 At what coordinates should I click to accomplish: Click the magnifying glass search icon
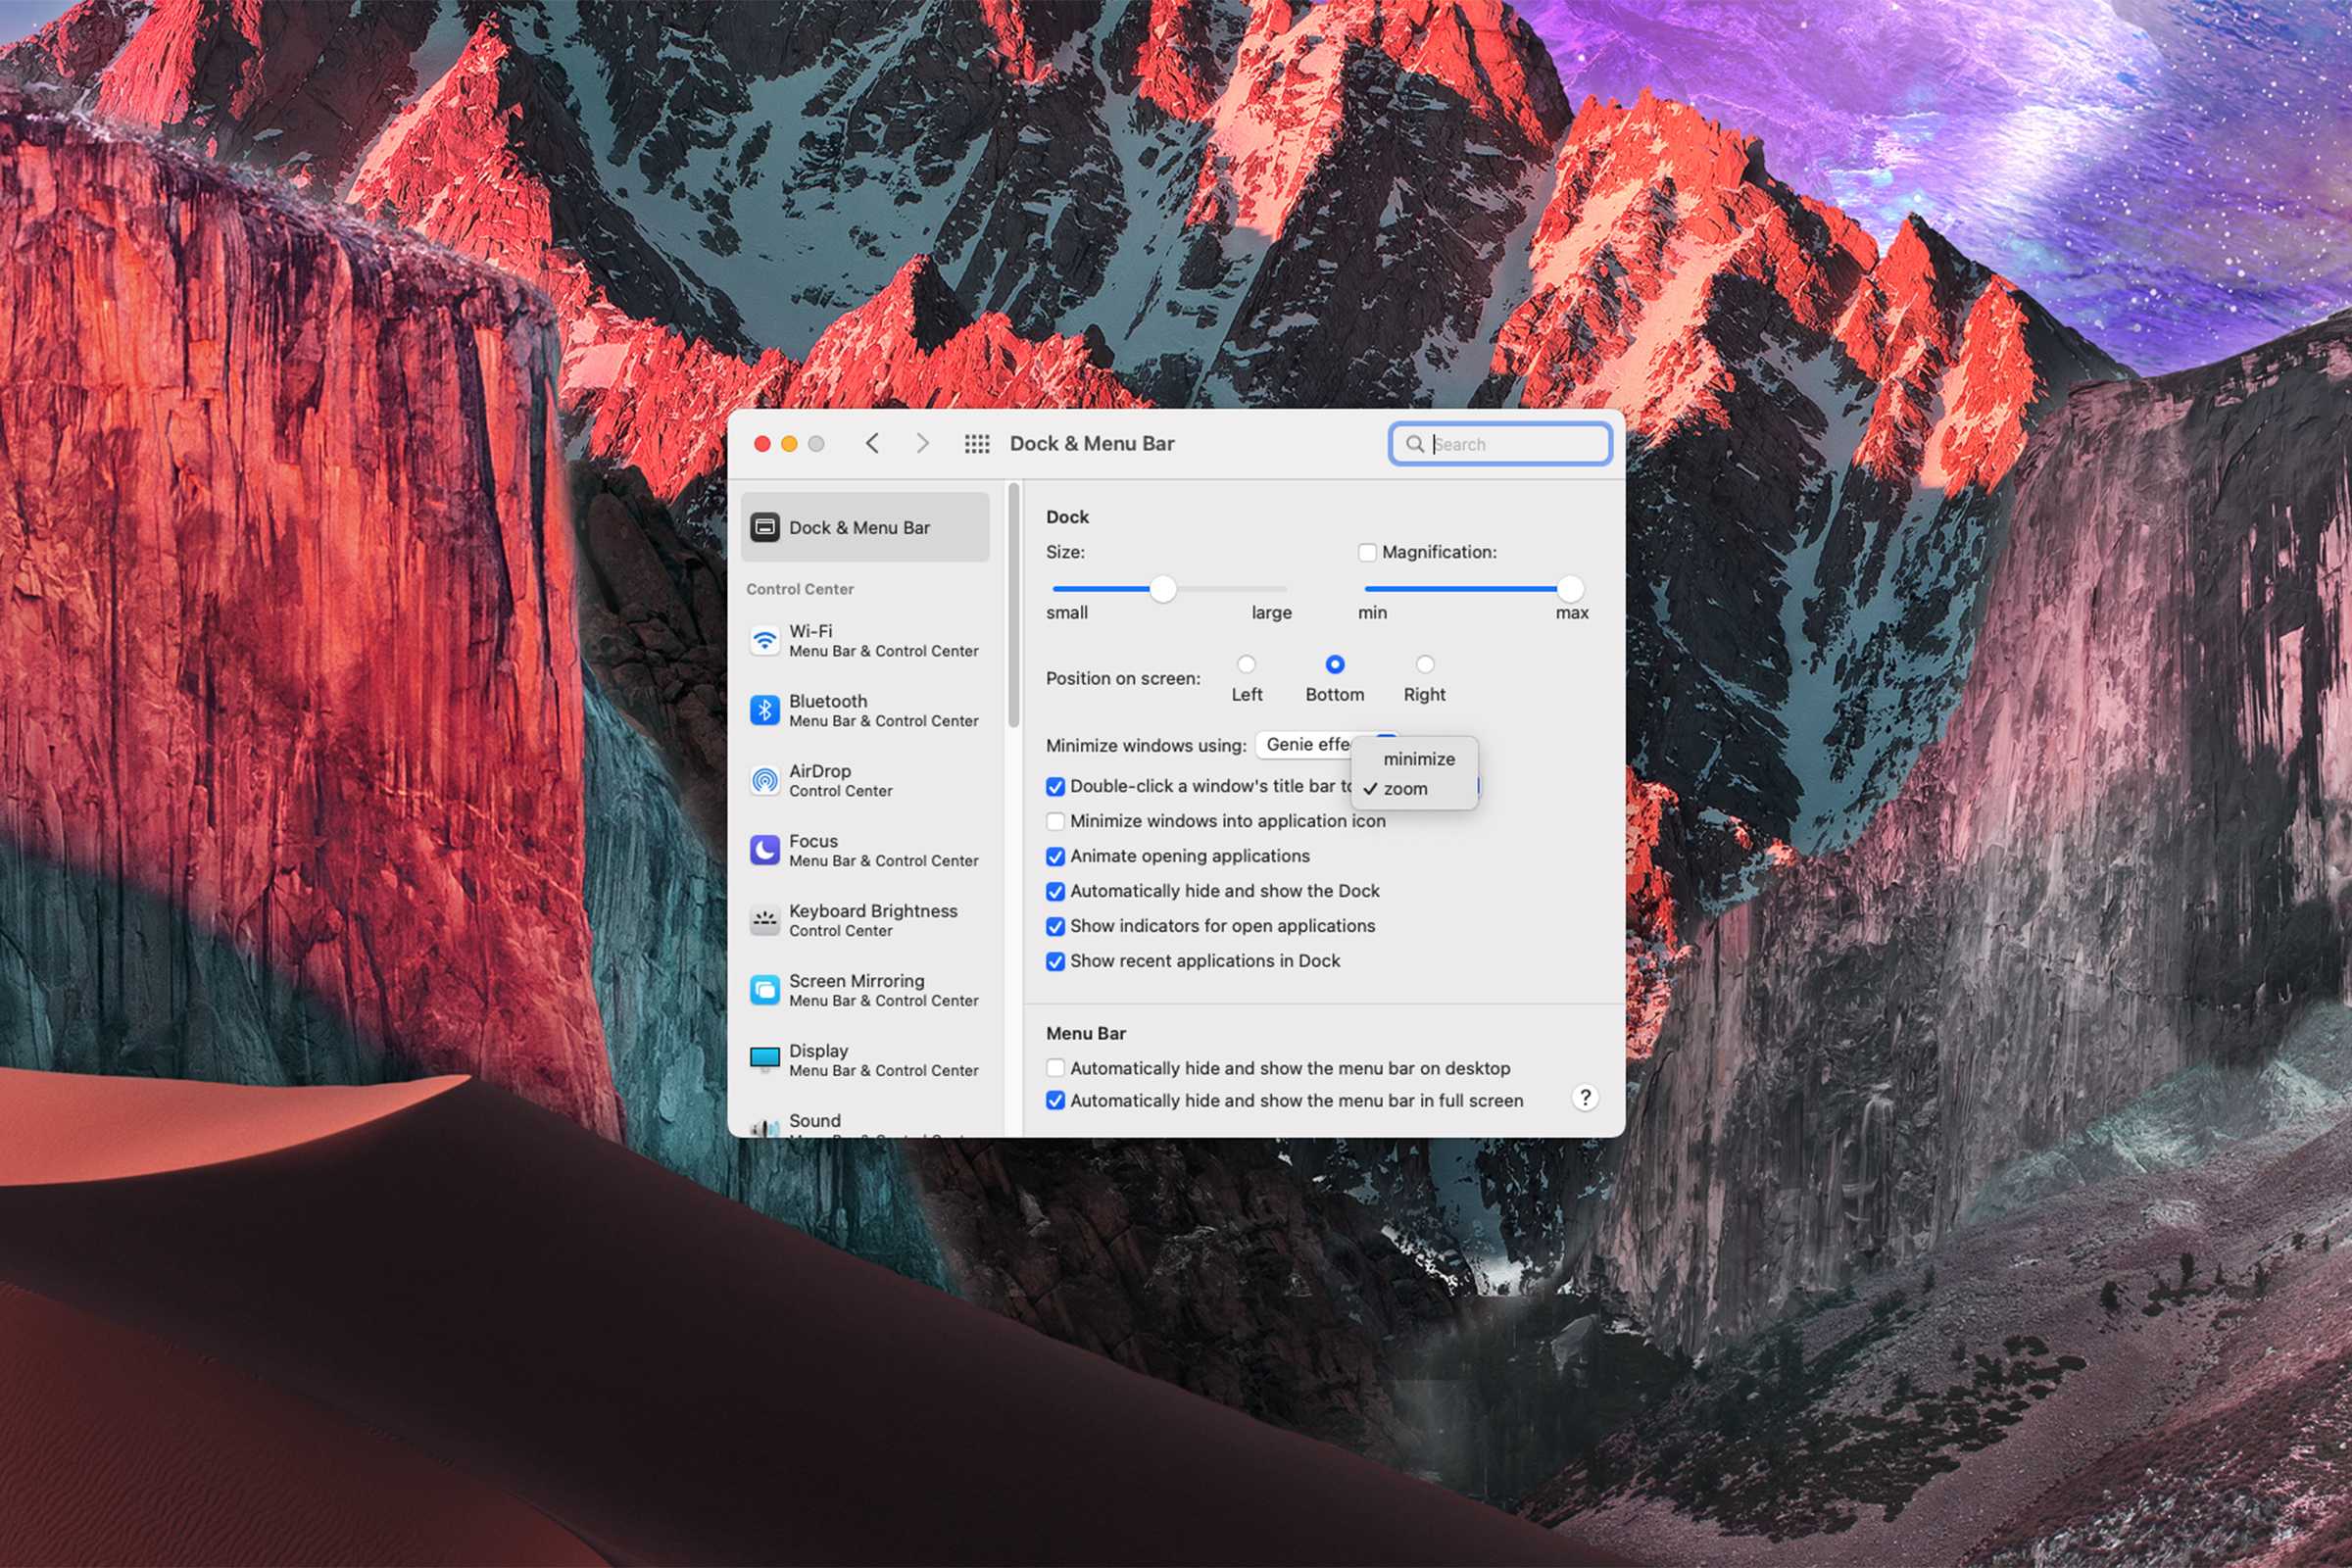coord(1415,444)
